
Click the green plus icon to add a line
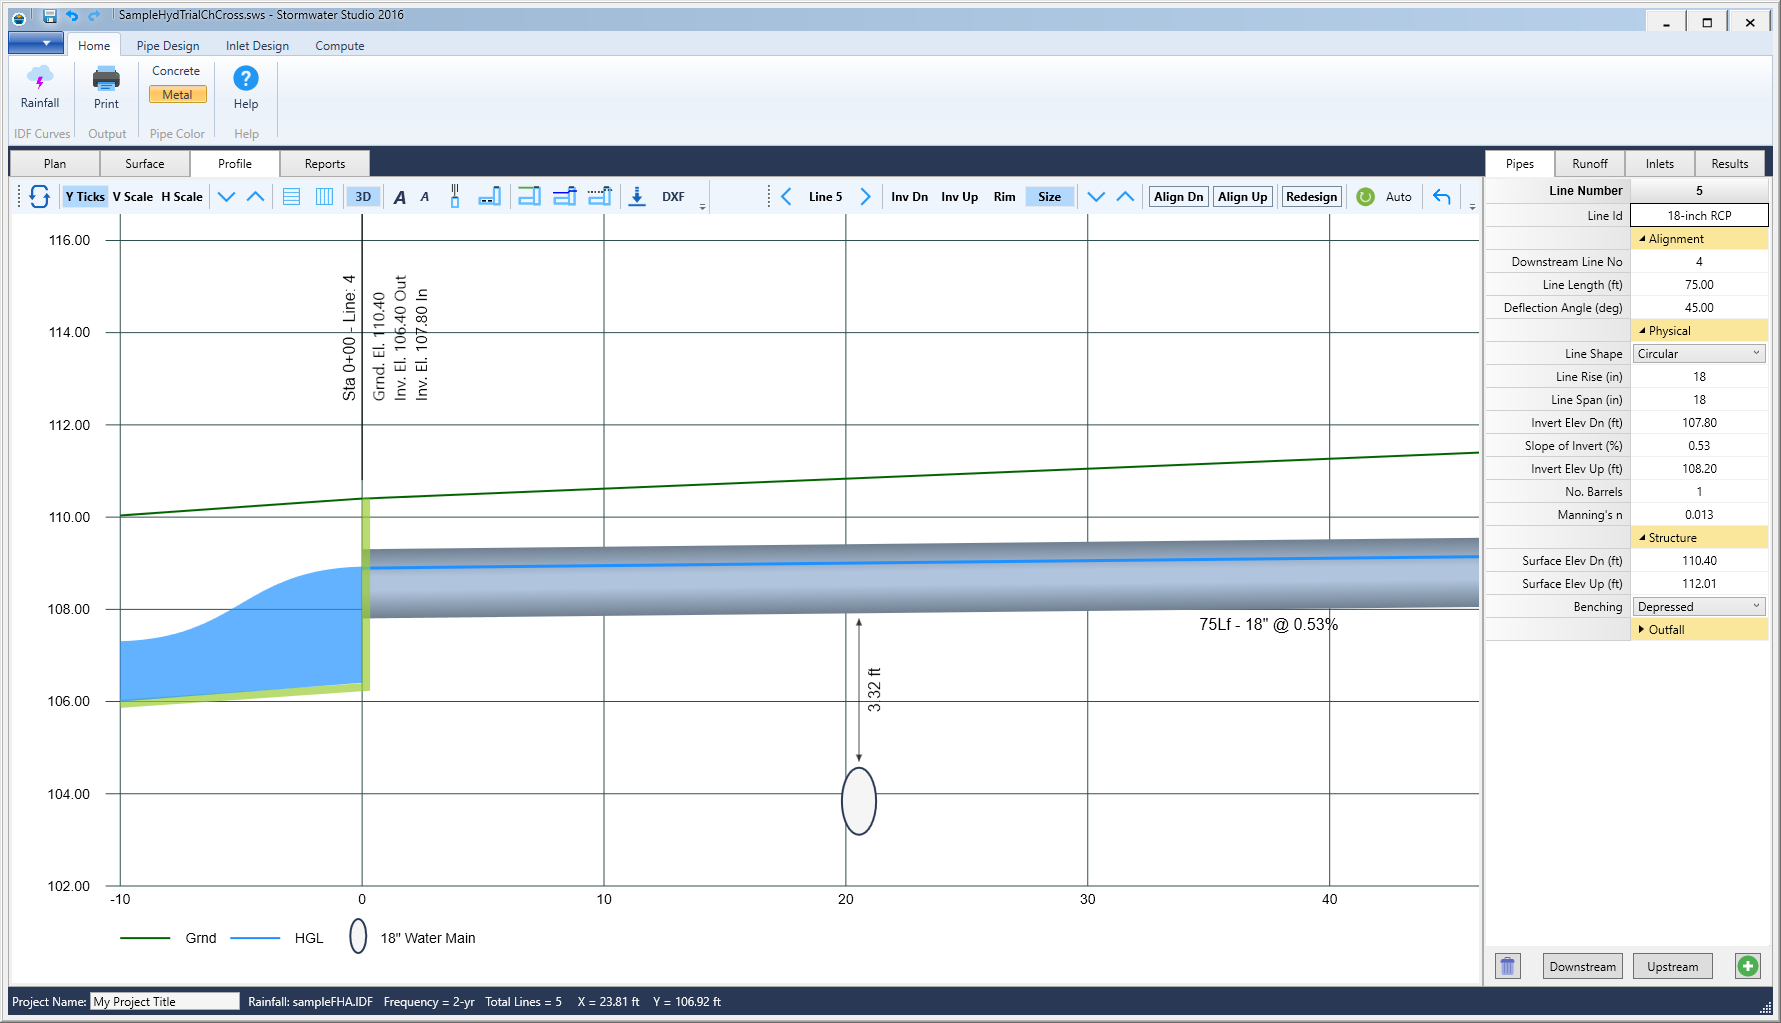(1747, 966)
